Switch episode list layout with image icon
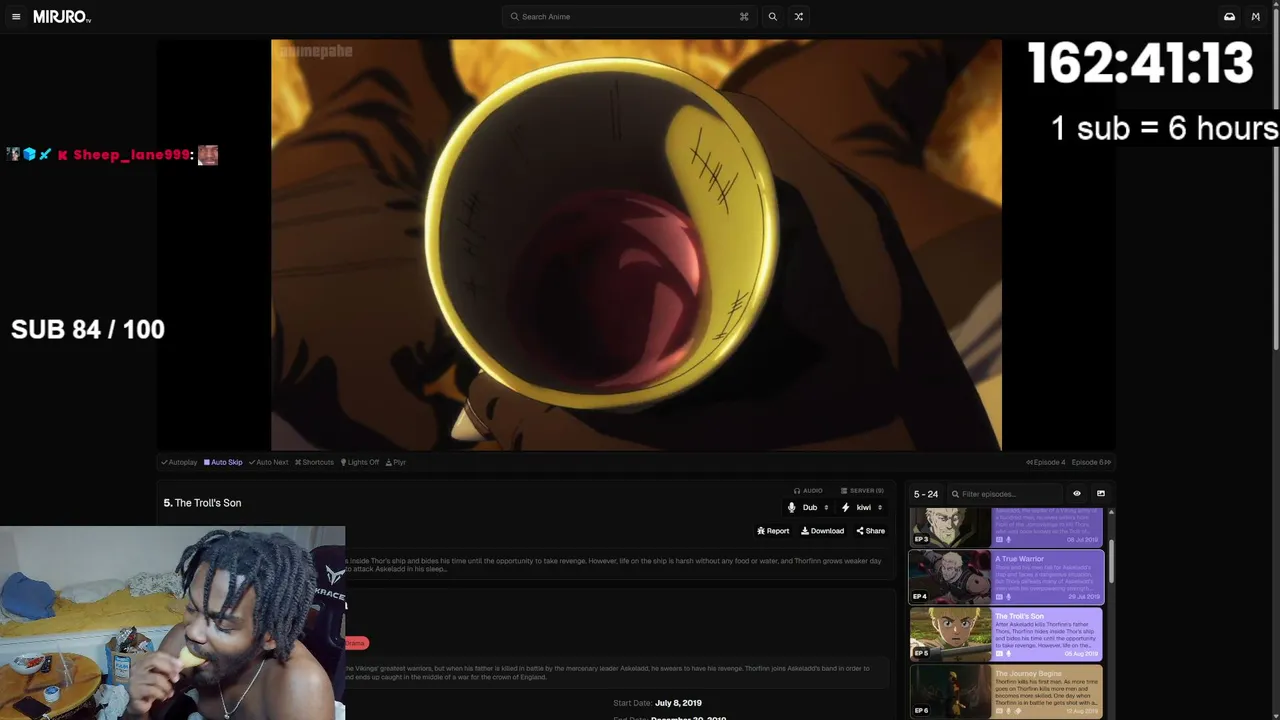 (x=1101, y=493)
